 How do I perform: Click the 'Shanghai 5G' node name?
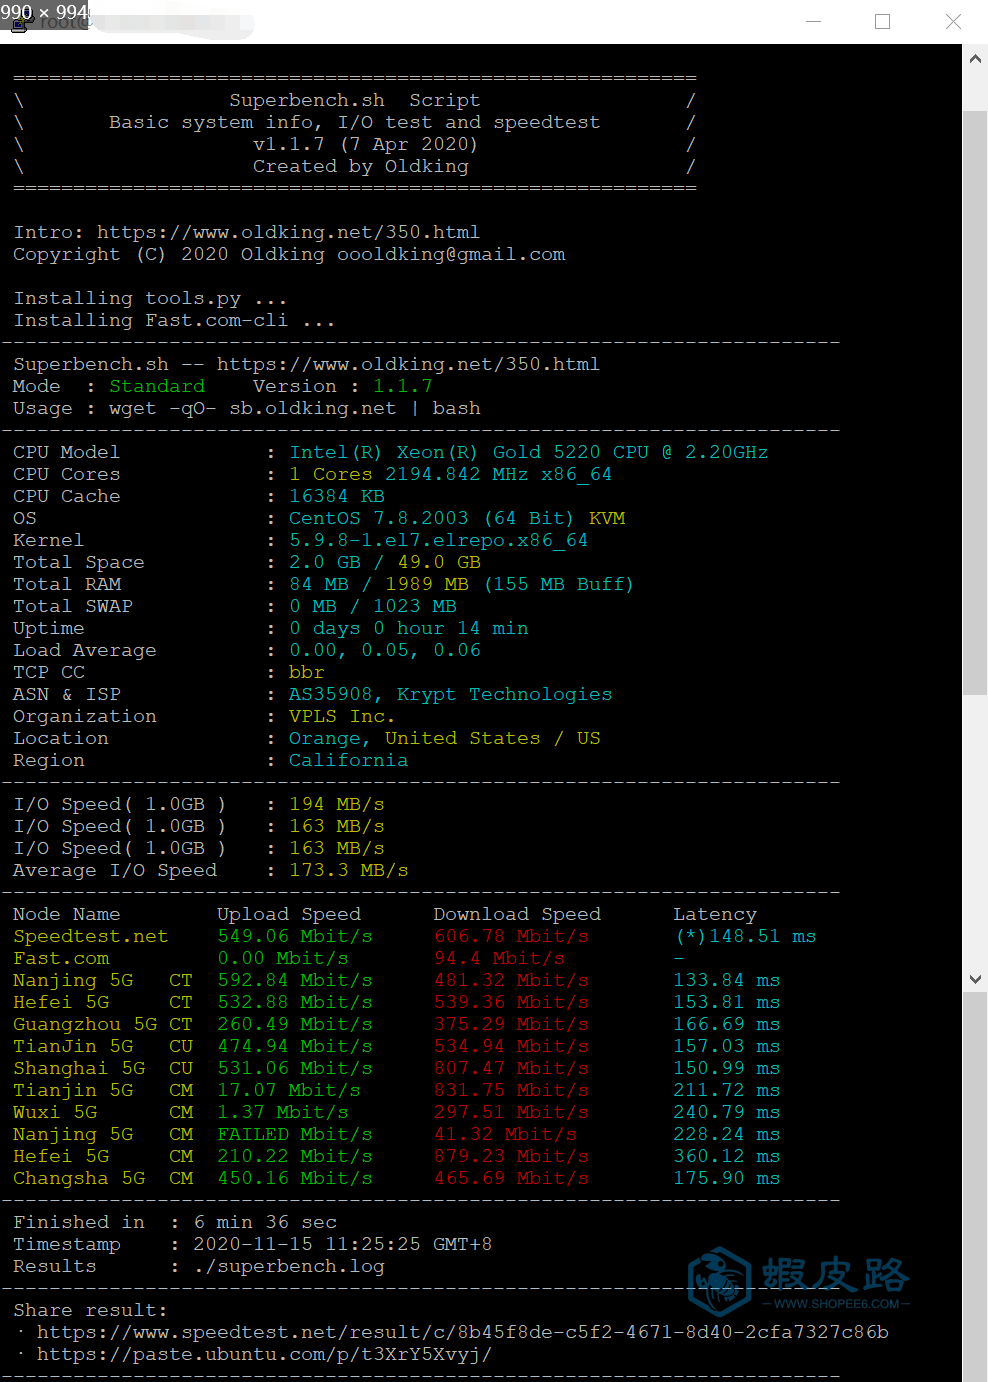tap(79, 1068)
